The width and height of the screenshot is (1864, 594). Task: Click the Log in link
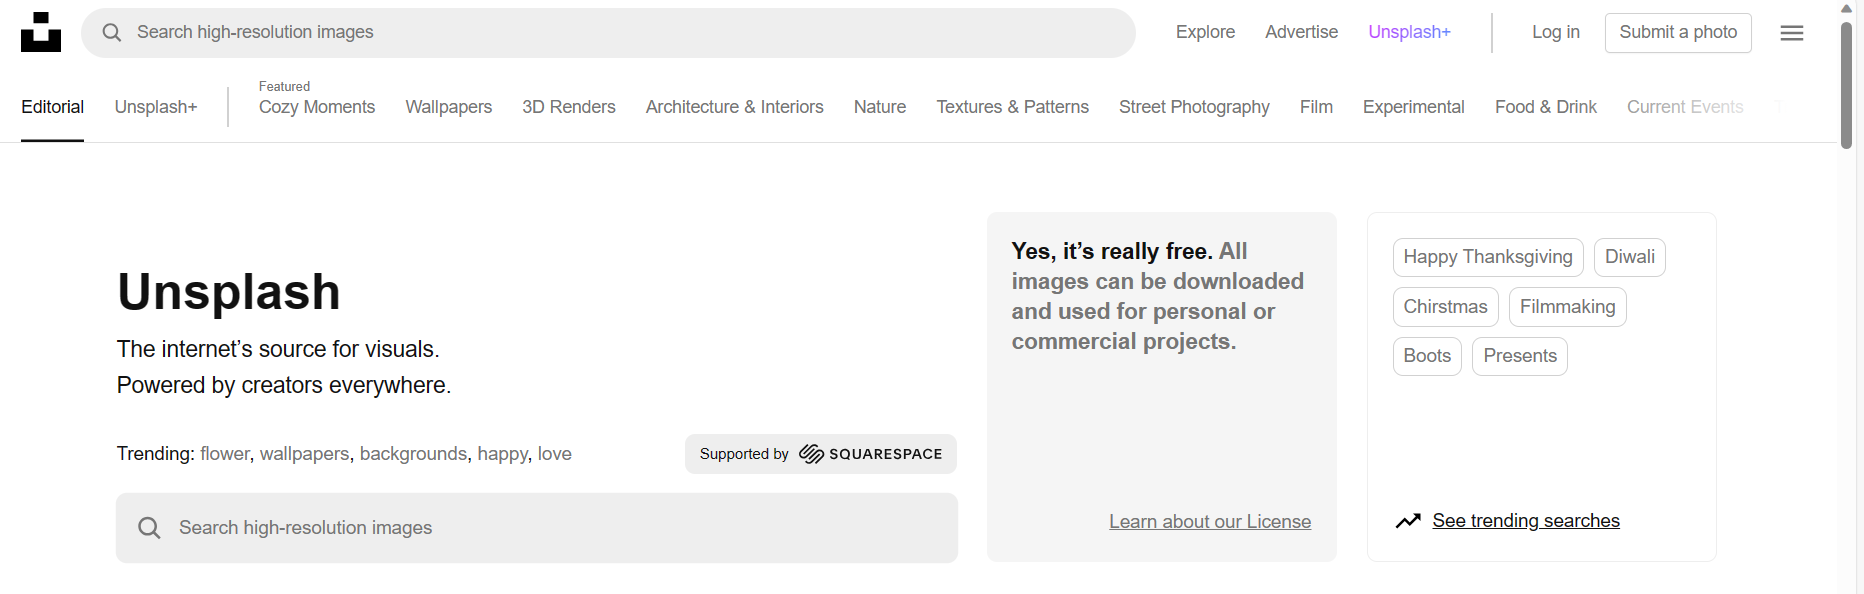[x=1555, y=32]
